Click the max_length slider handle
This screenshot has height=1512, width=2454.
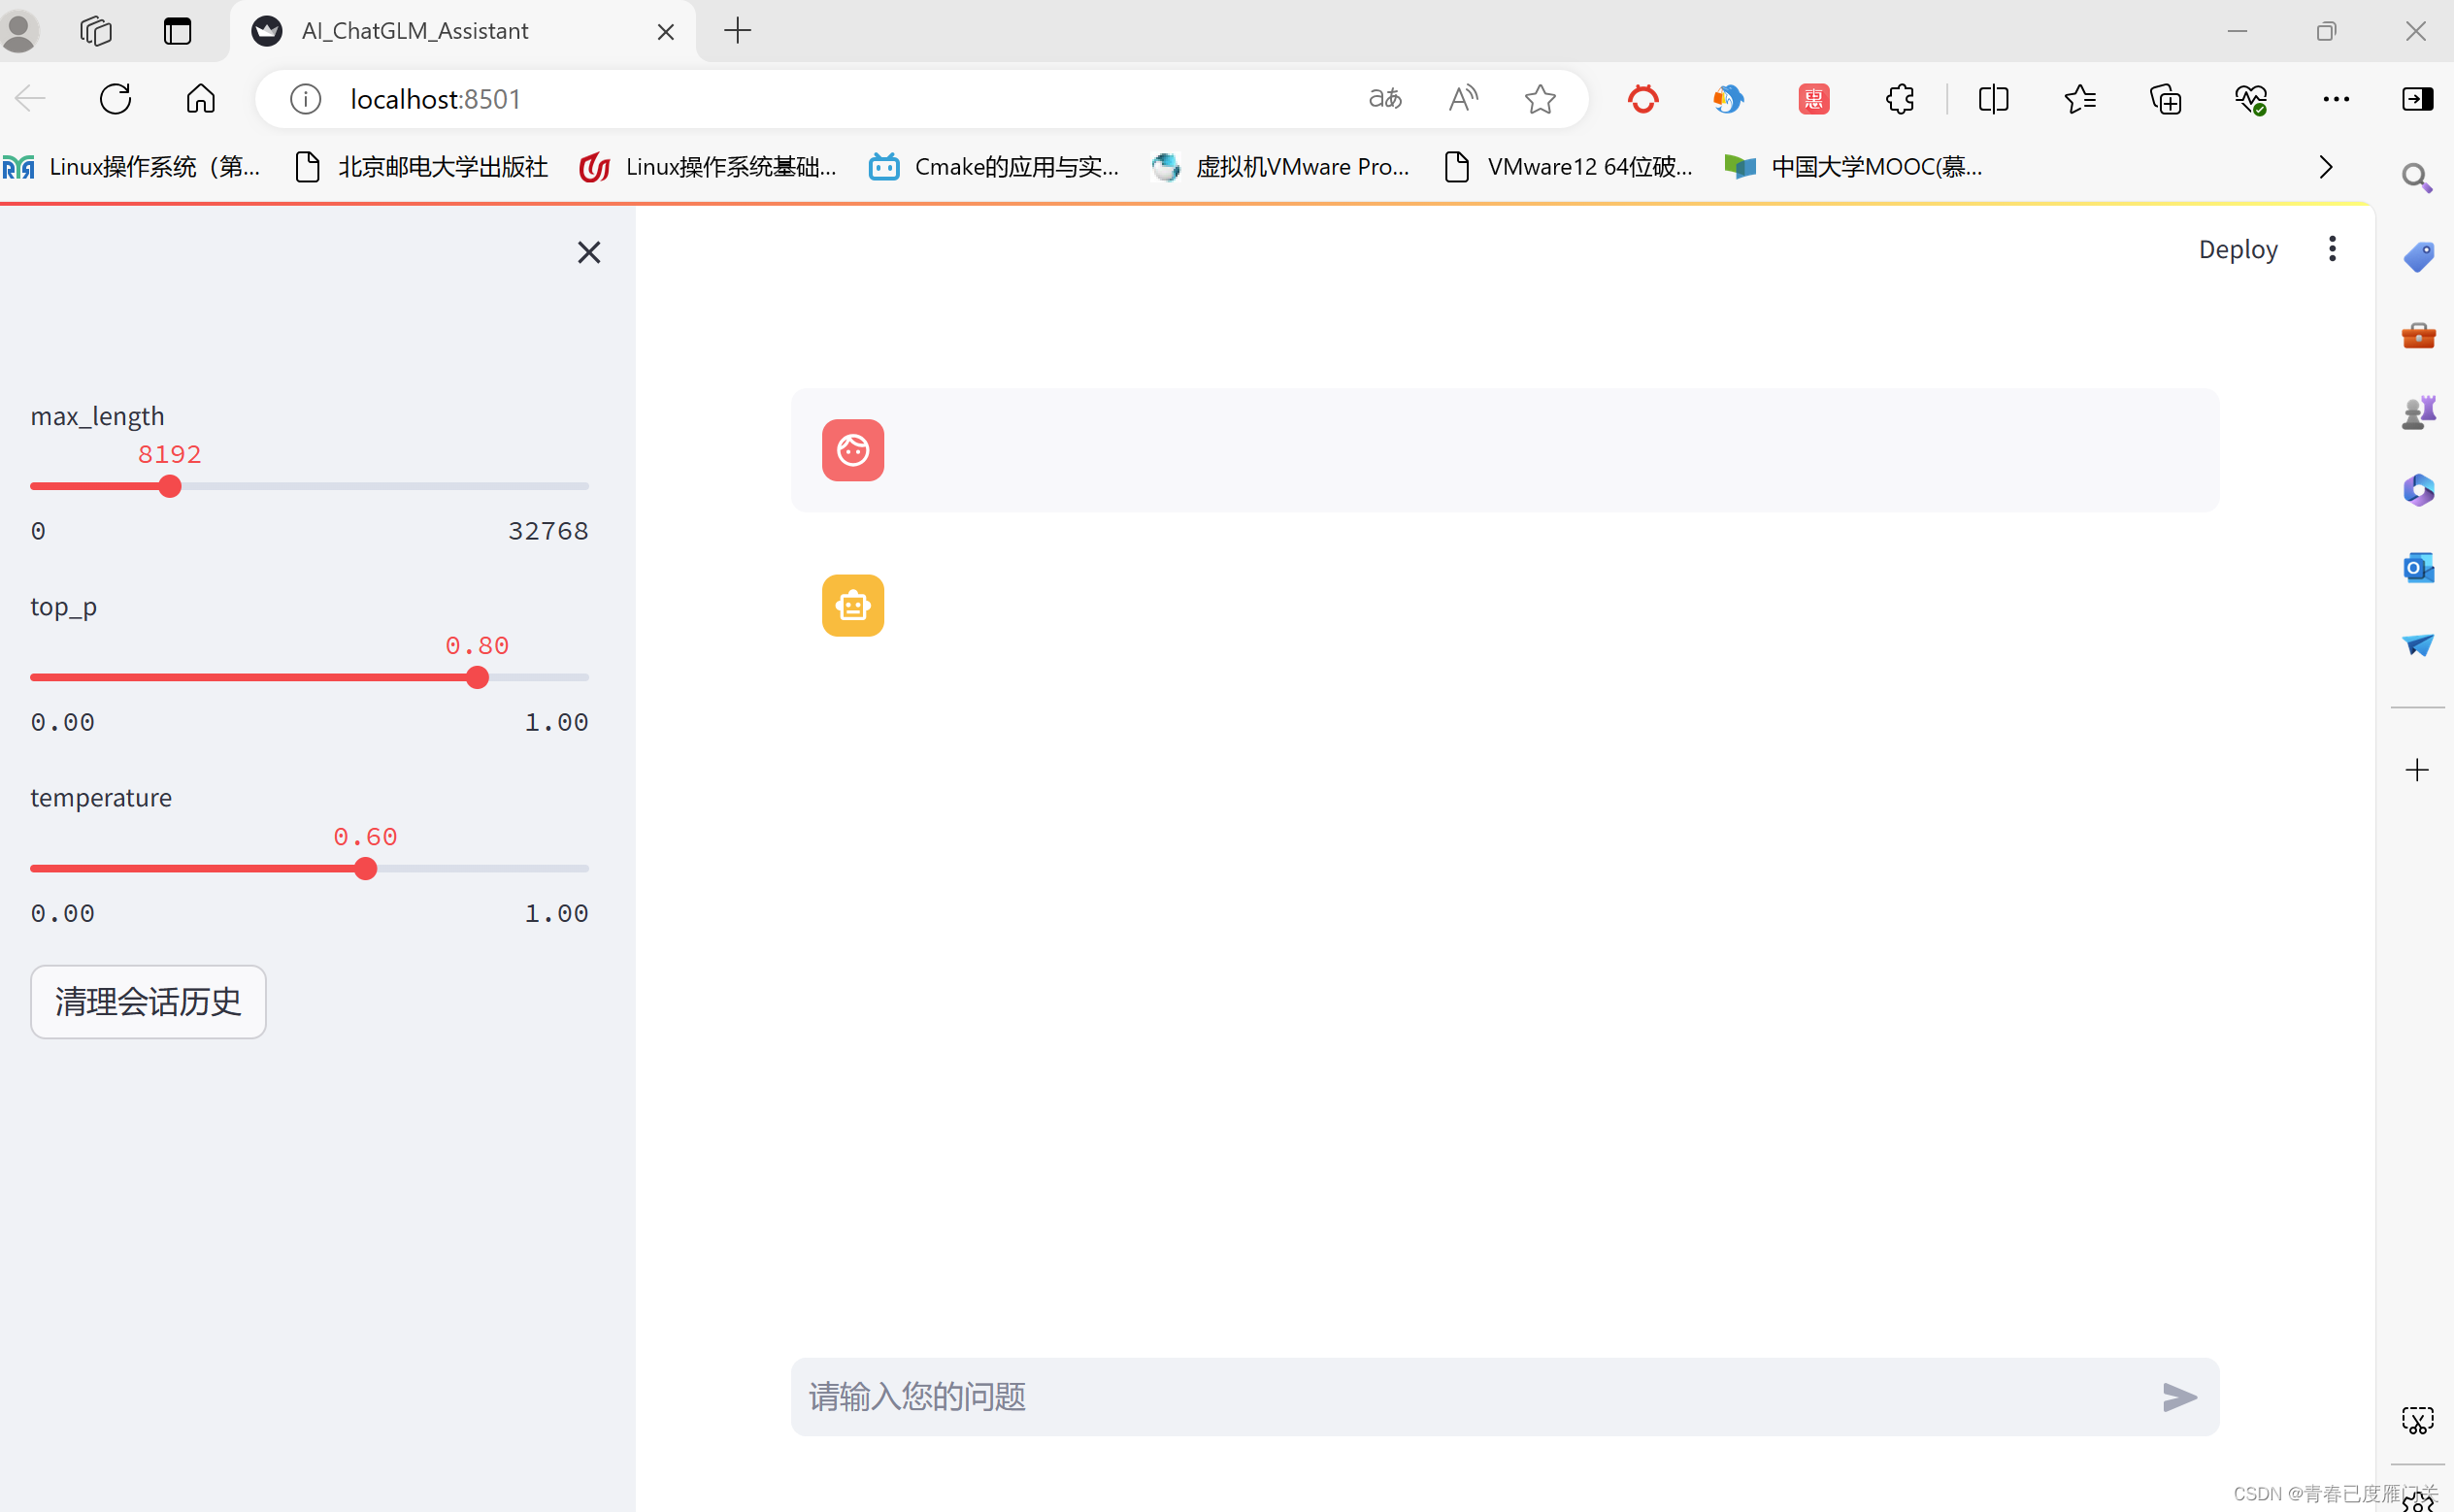[170, 486]
